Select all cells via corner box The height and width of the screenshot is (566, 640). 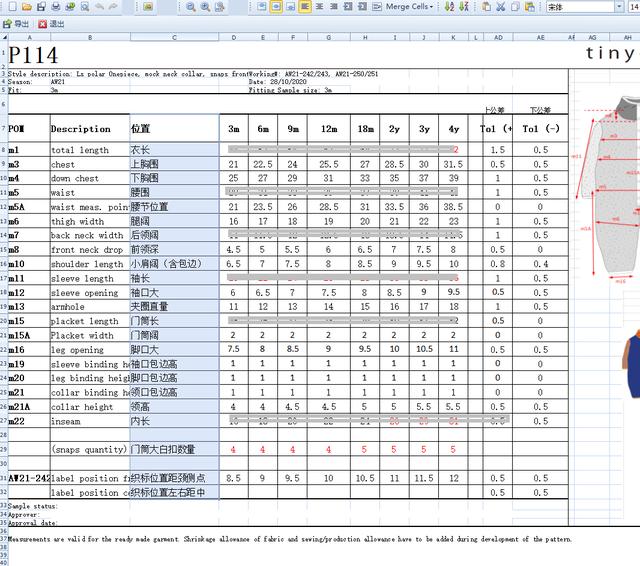click(4, 38)
